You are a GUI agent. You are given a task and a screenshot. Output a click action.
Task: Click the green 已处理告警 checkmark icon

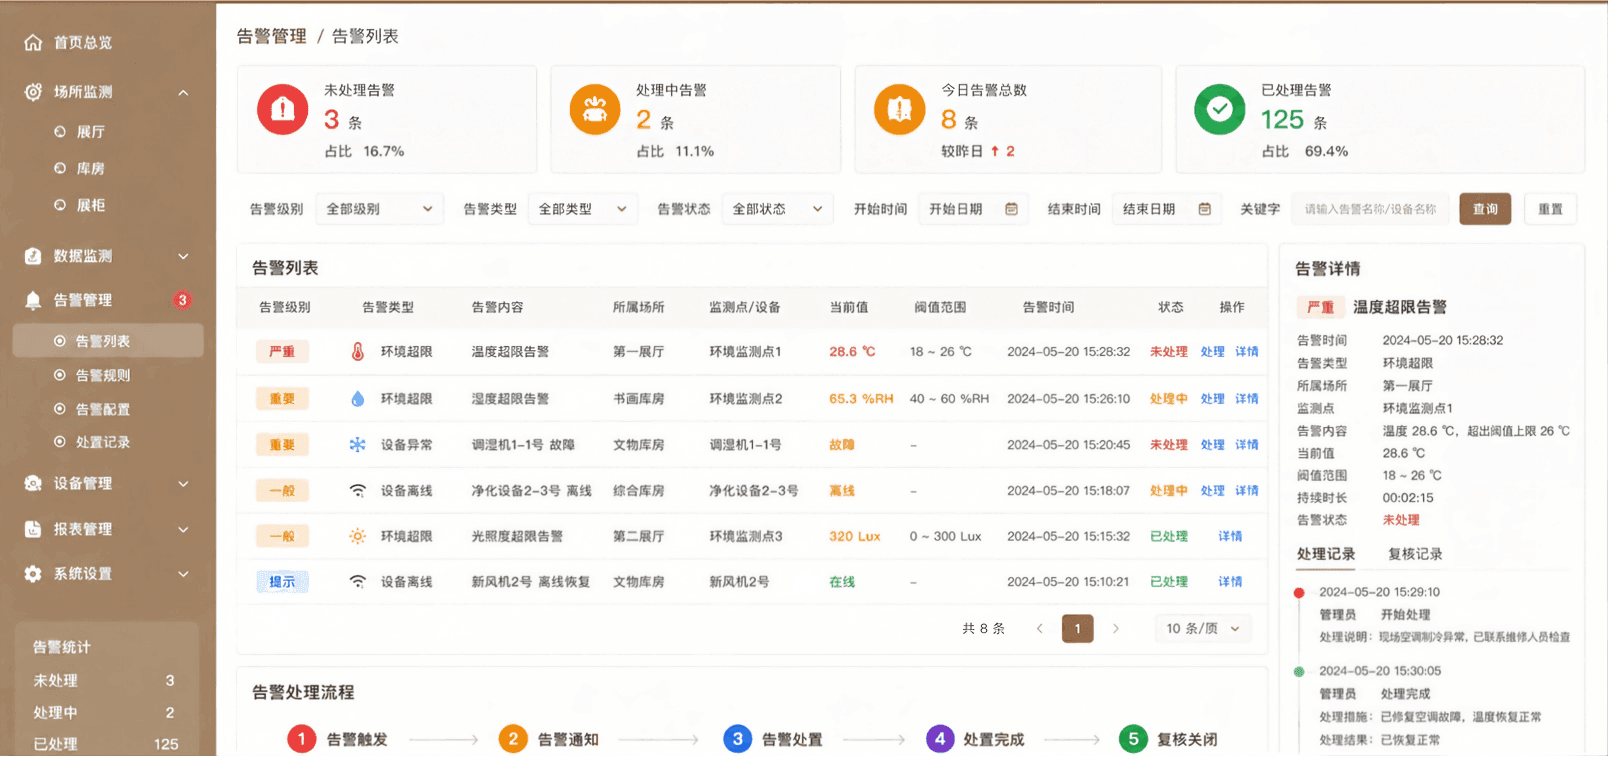(1220, 109)
